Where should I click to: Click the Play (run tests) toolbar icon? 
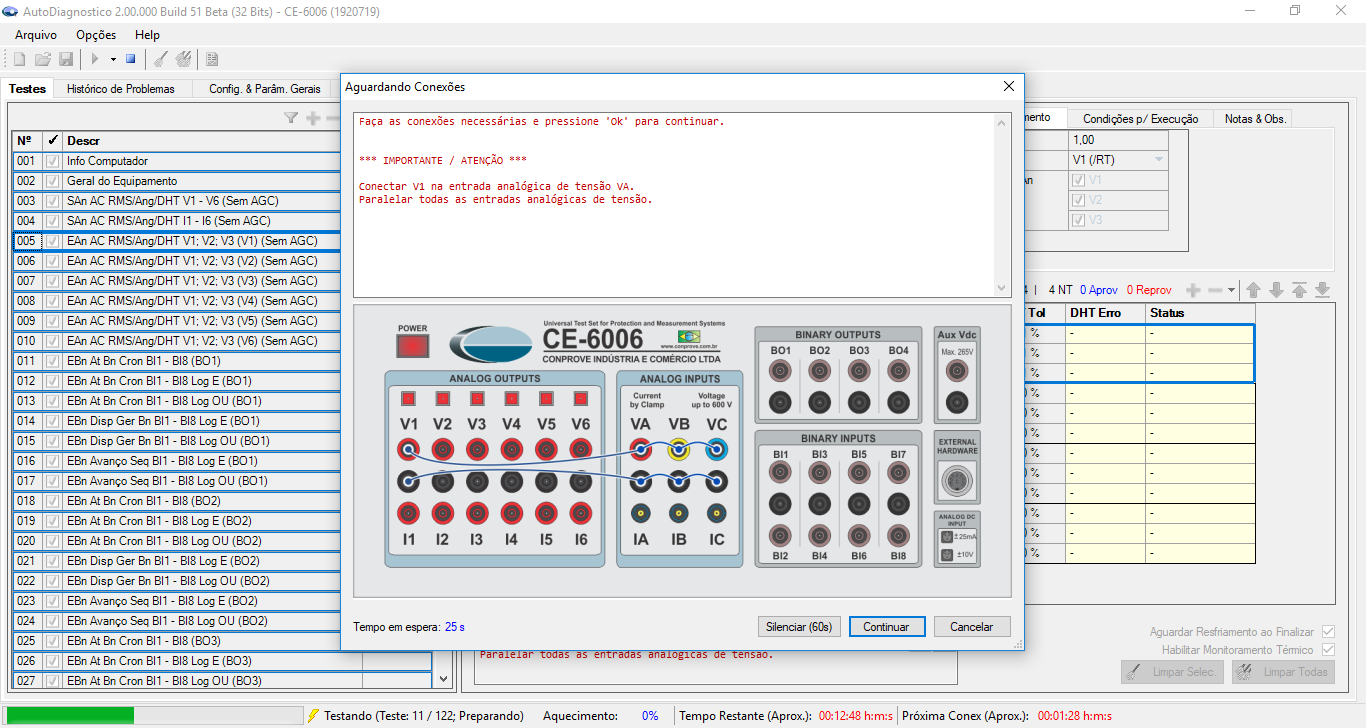pyautogui.click(x=95, y=60)
